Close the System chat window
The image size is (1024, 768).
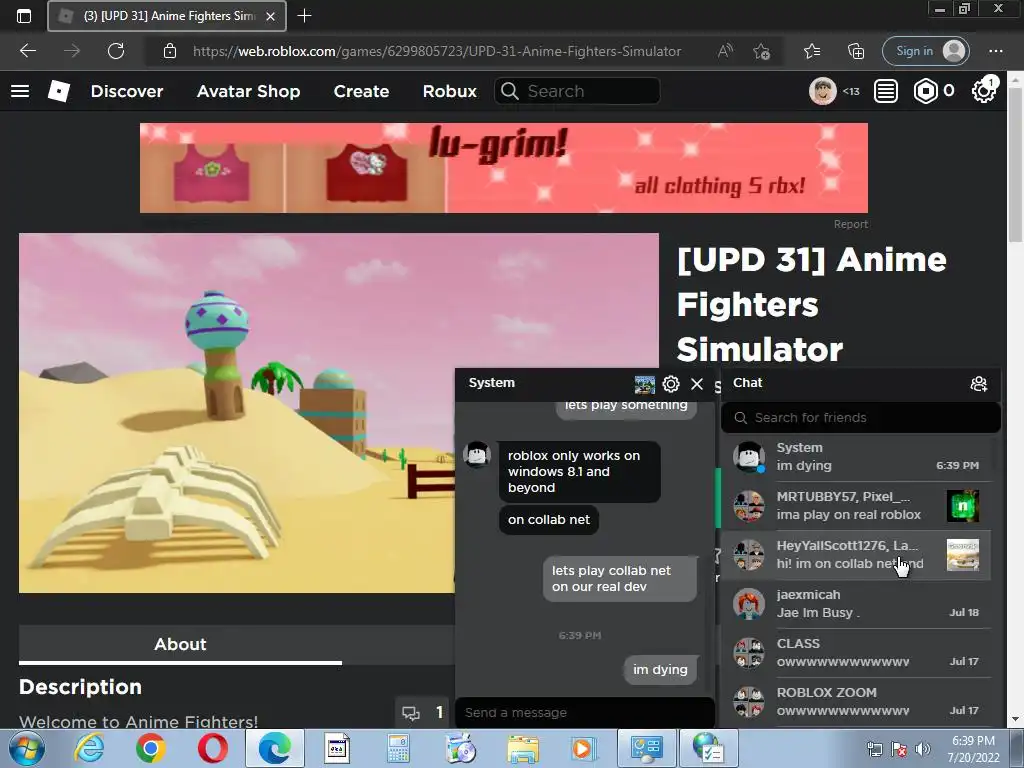(x=697, y=384)
